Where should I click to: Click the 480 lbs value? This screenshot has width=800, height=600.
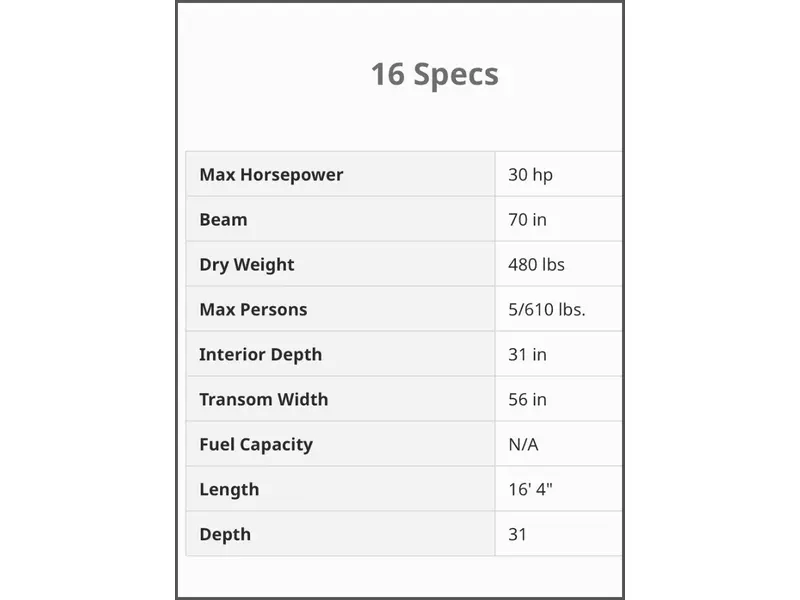click(x=536, y=265)
